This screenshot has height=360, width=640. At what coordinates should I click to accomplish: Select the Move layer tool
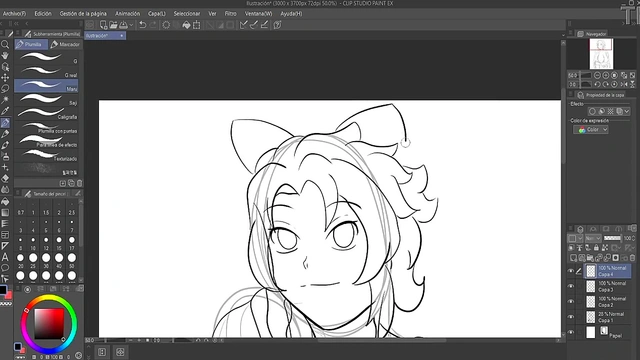[5, 77]
